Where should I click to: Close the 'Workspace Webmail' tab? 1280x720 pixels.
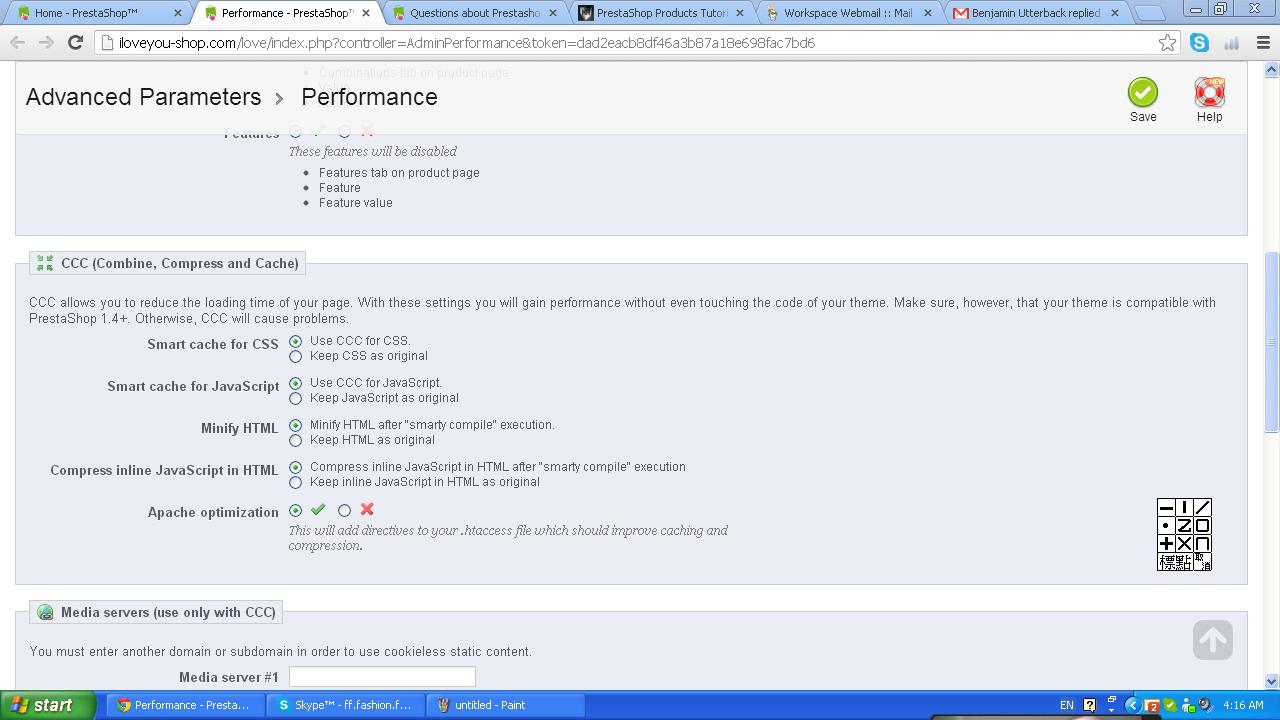(x=927, y=13)
